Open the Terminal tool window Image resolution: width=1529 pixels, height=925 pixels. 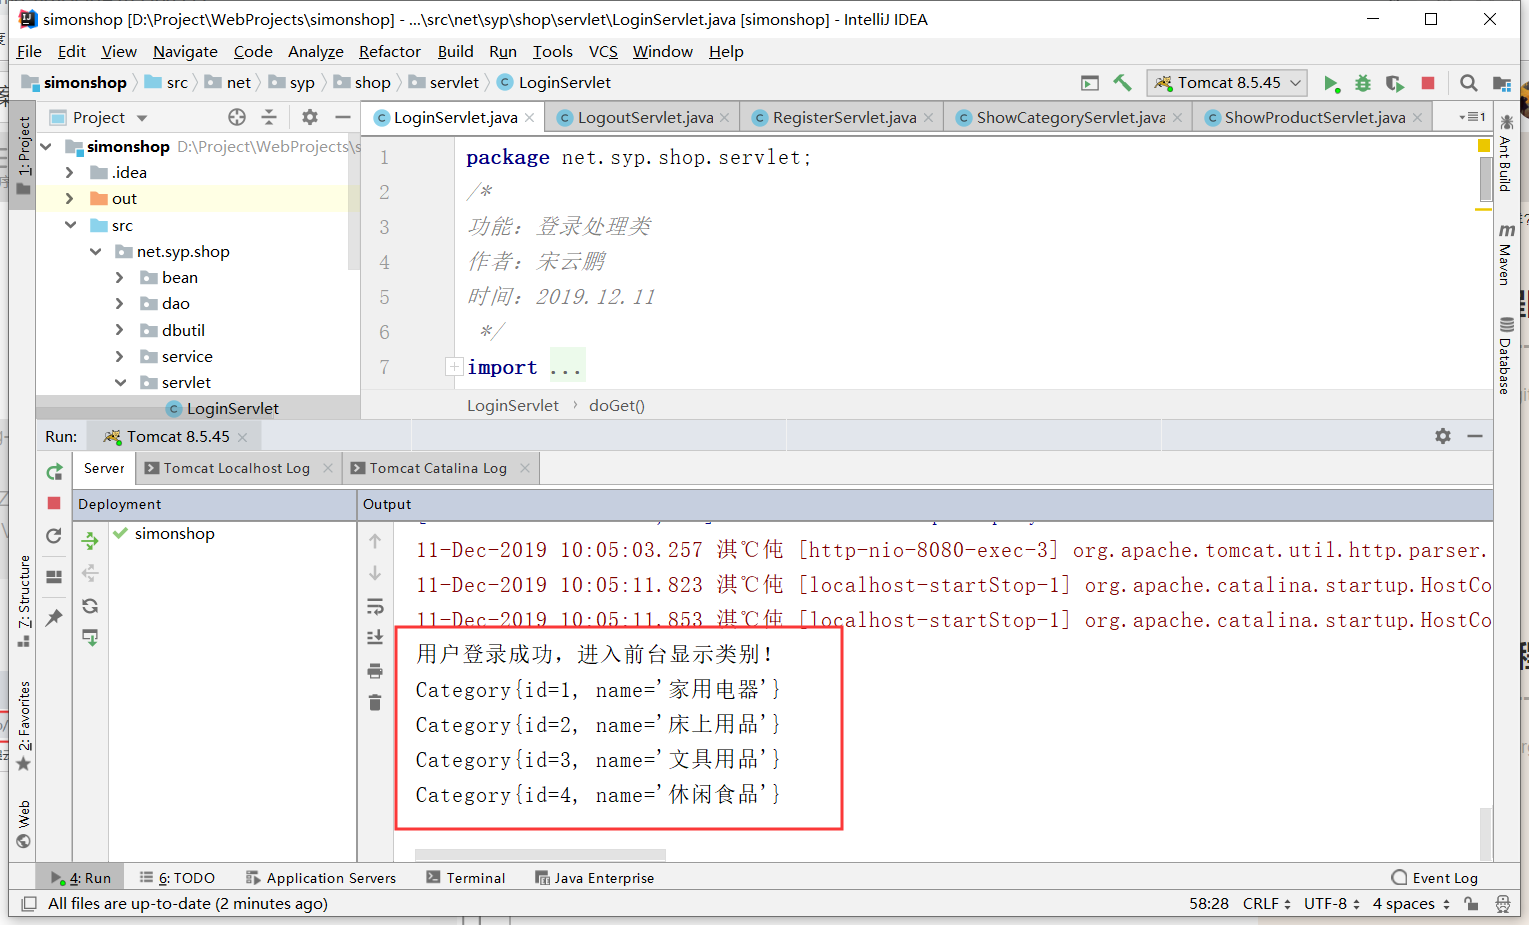coord(466,878)
